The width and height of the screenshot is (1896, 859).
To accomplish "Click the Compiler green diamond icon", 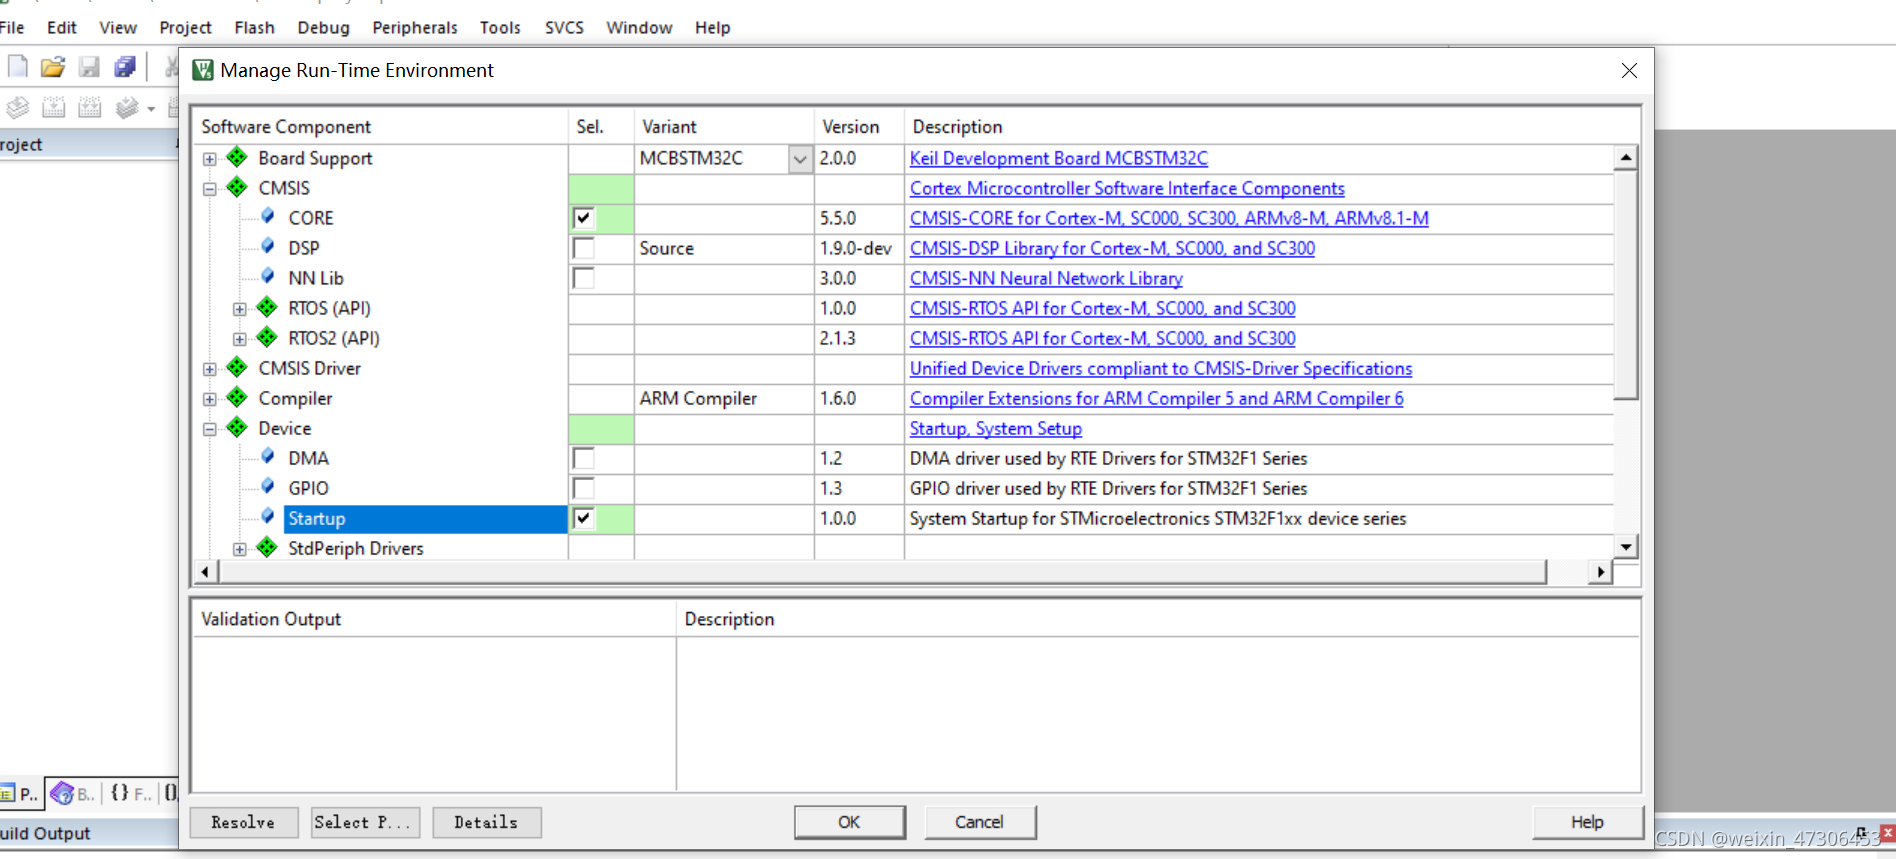I will (237, 397).
